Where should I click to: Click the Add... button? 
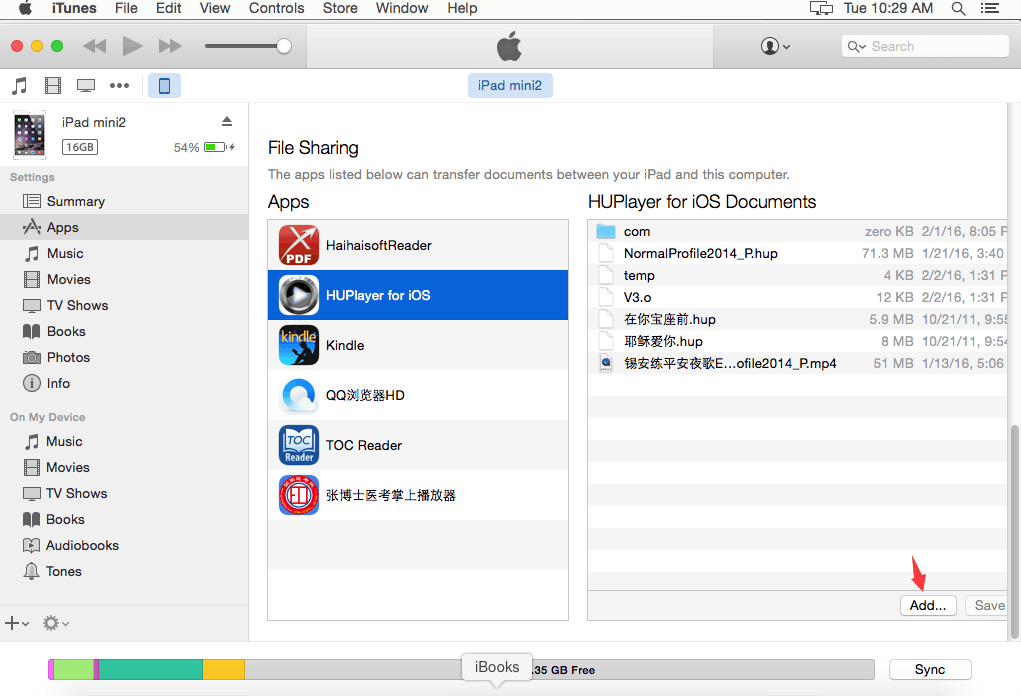click(928, 606)
